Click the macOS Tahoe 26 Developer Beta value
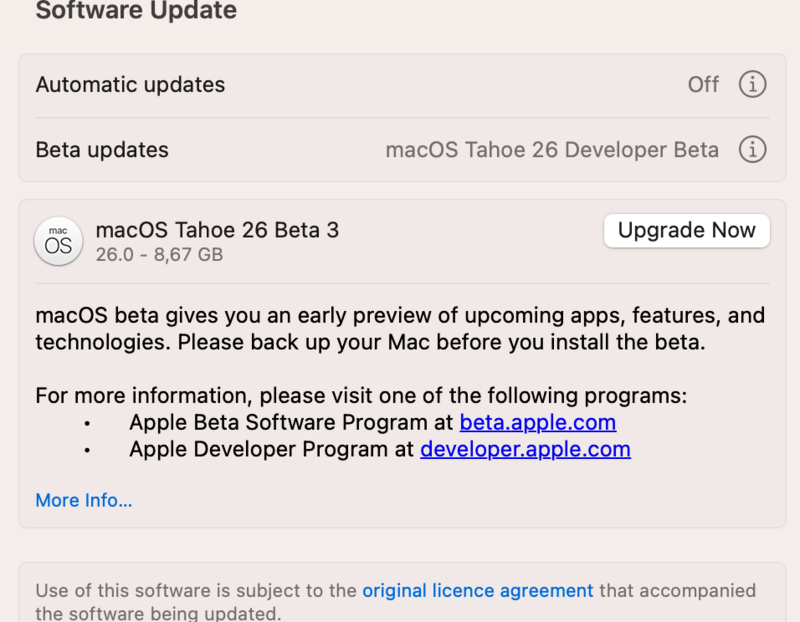Screen dimensions: 800x622 552,150
